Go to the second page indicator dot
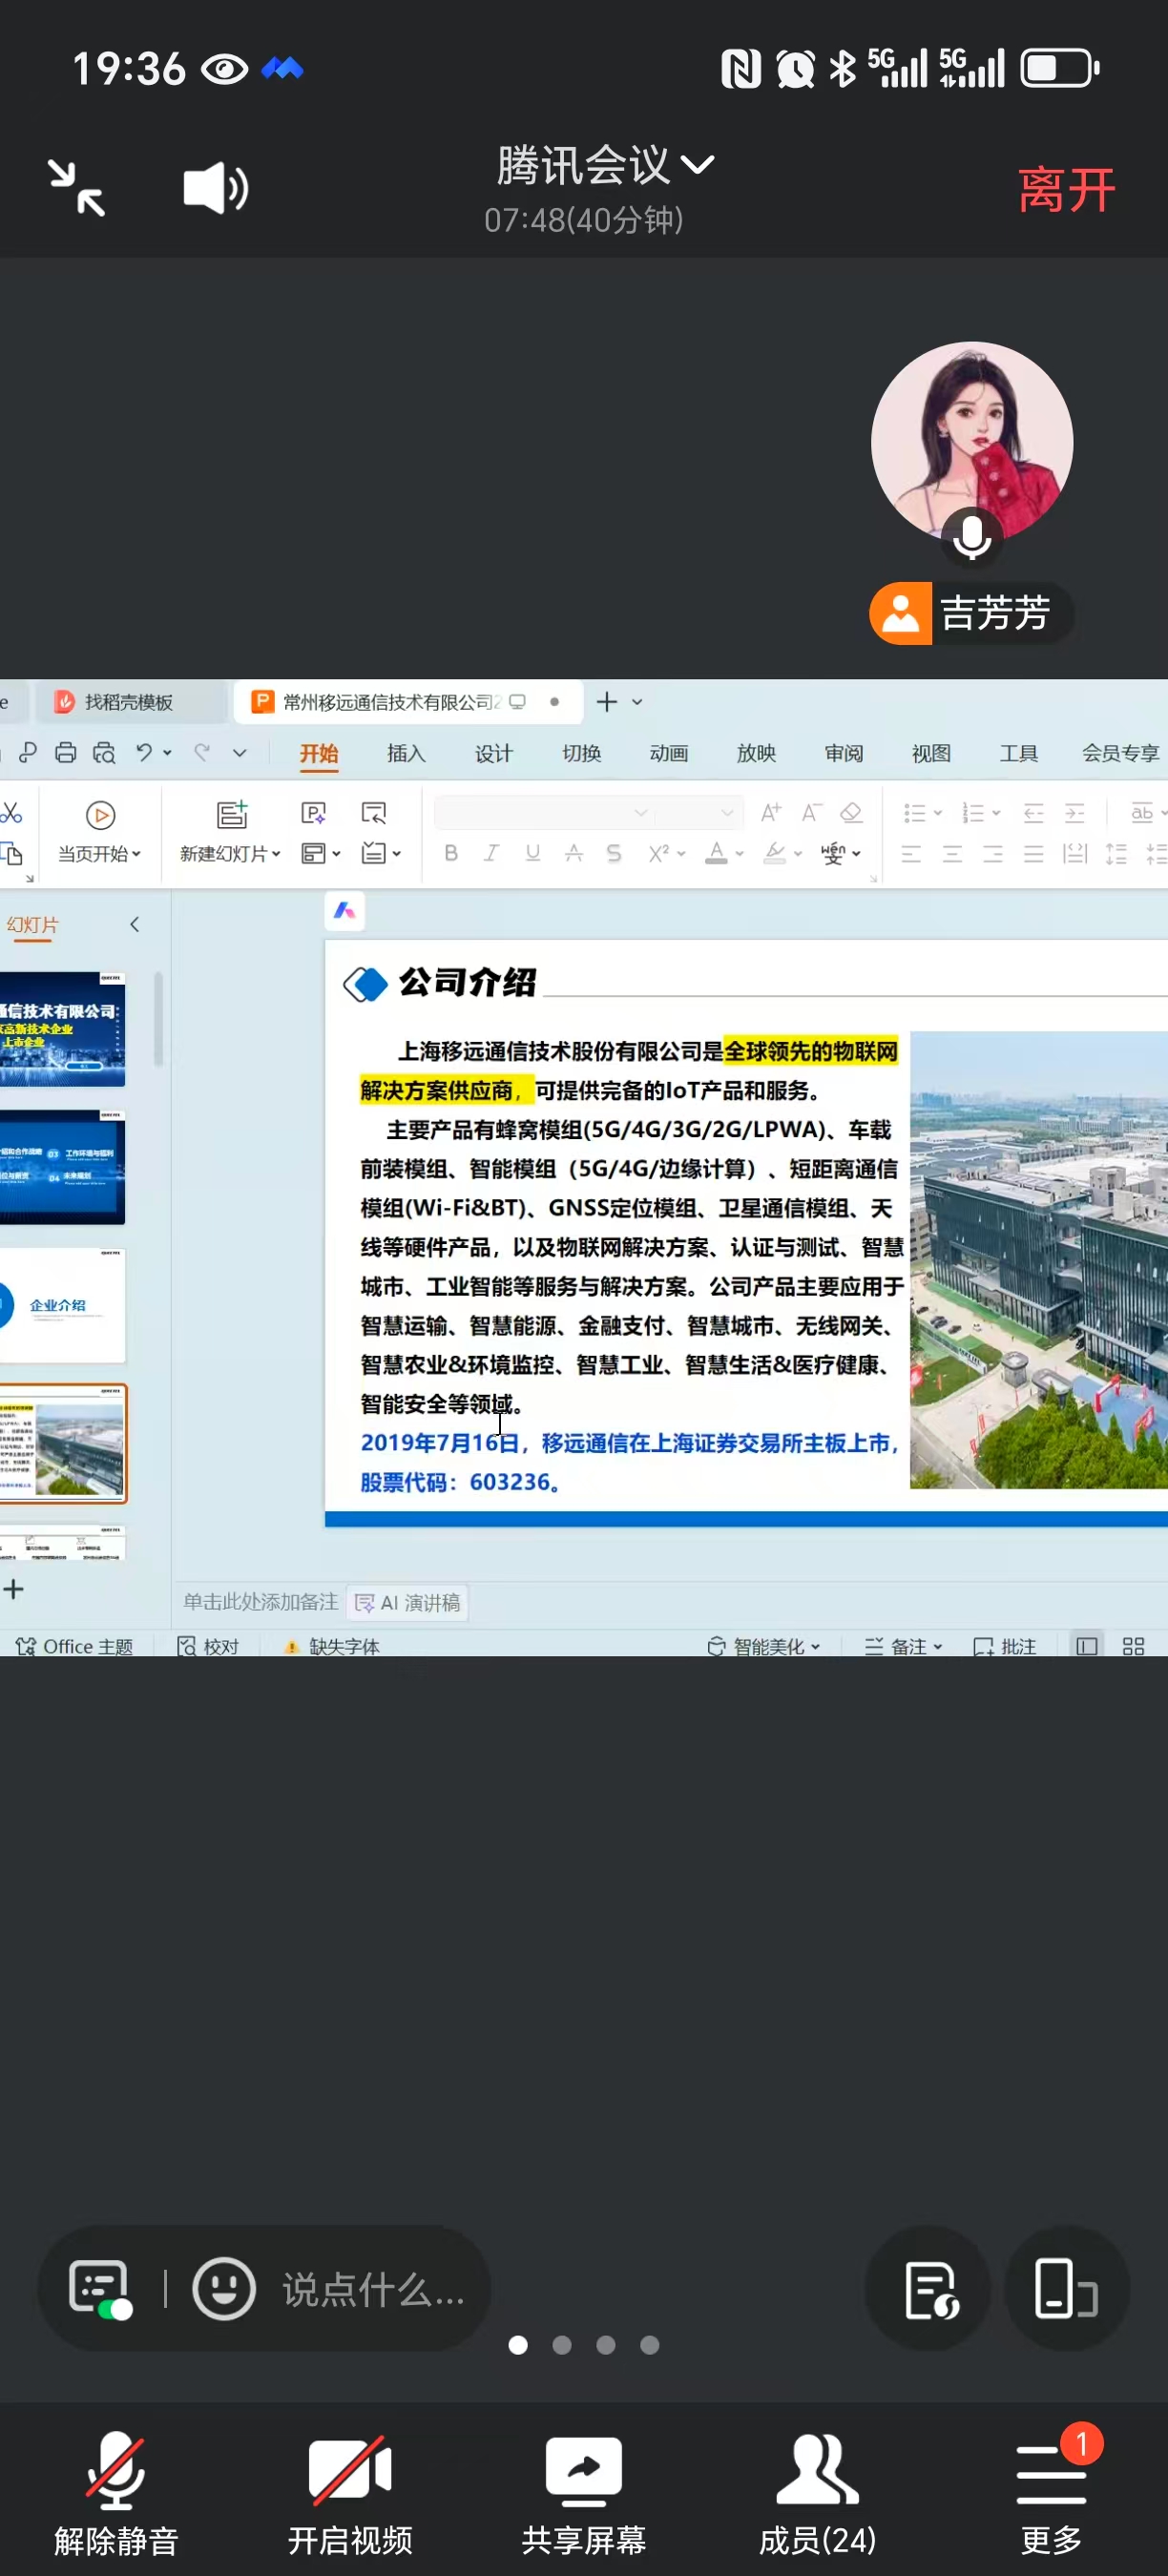 tap(562, 2345)
